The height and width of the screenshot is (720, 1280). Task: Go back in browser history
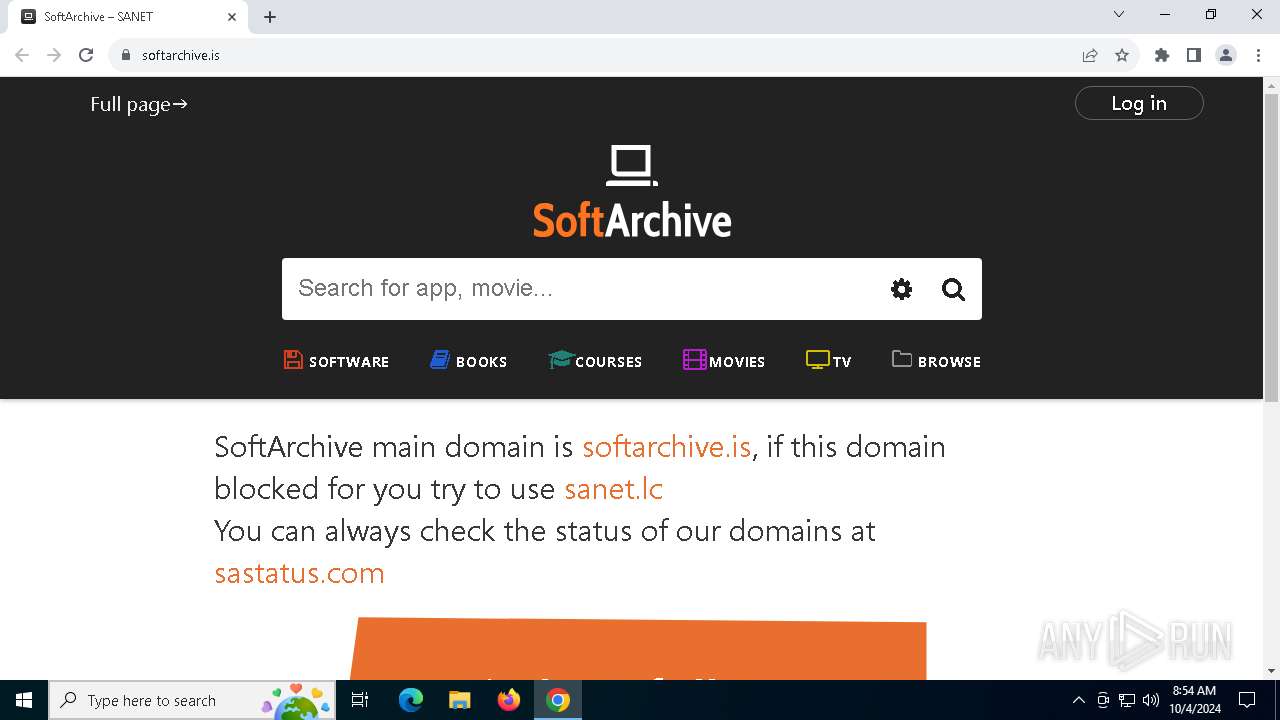(22, 55)
